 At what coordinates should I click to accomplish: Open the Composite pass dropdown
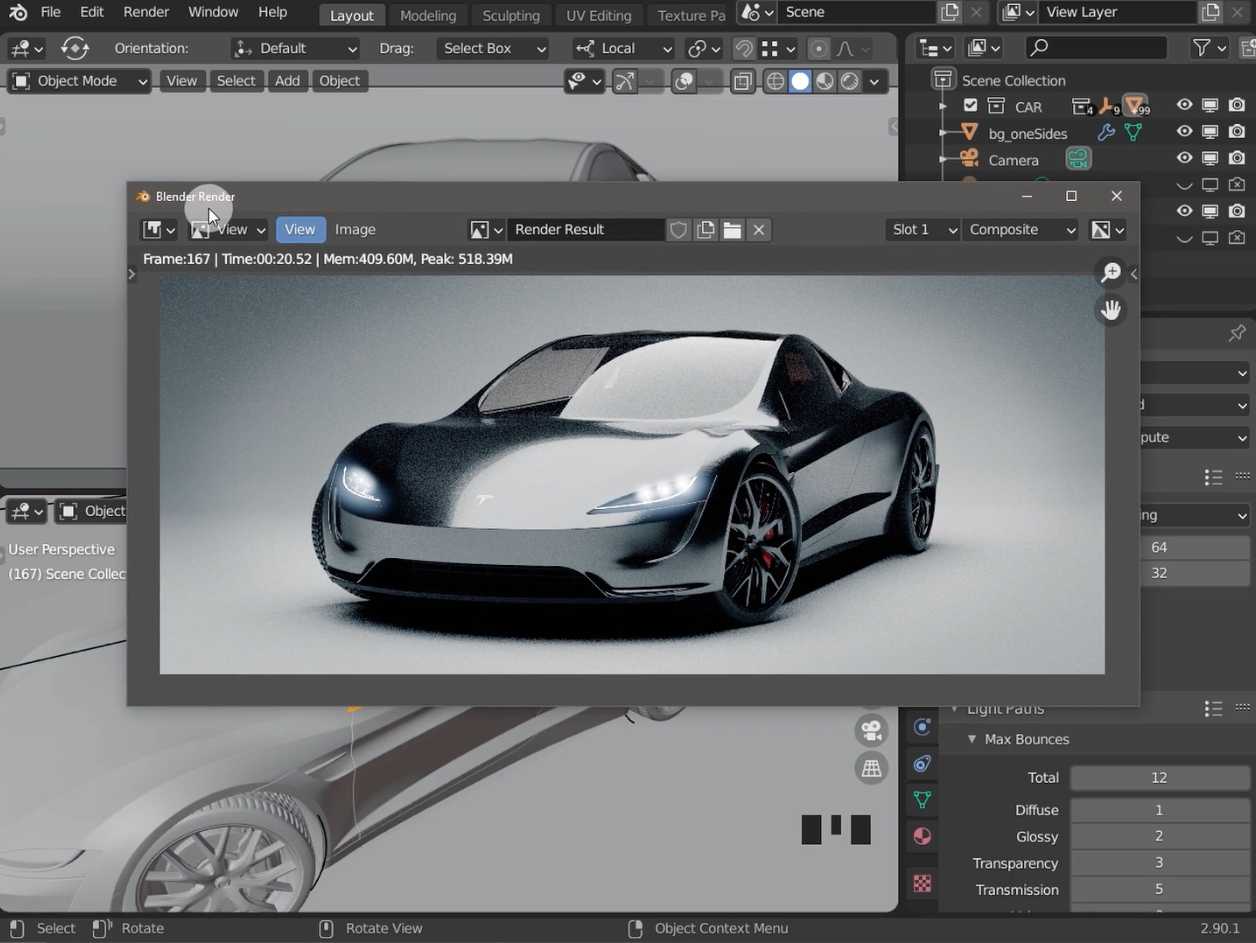(1021, 230)
